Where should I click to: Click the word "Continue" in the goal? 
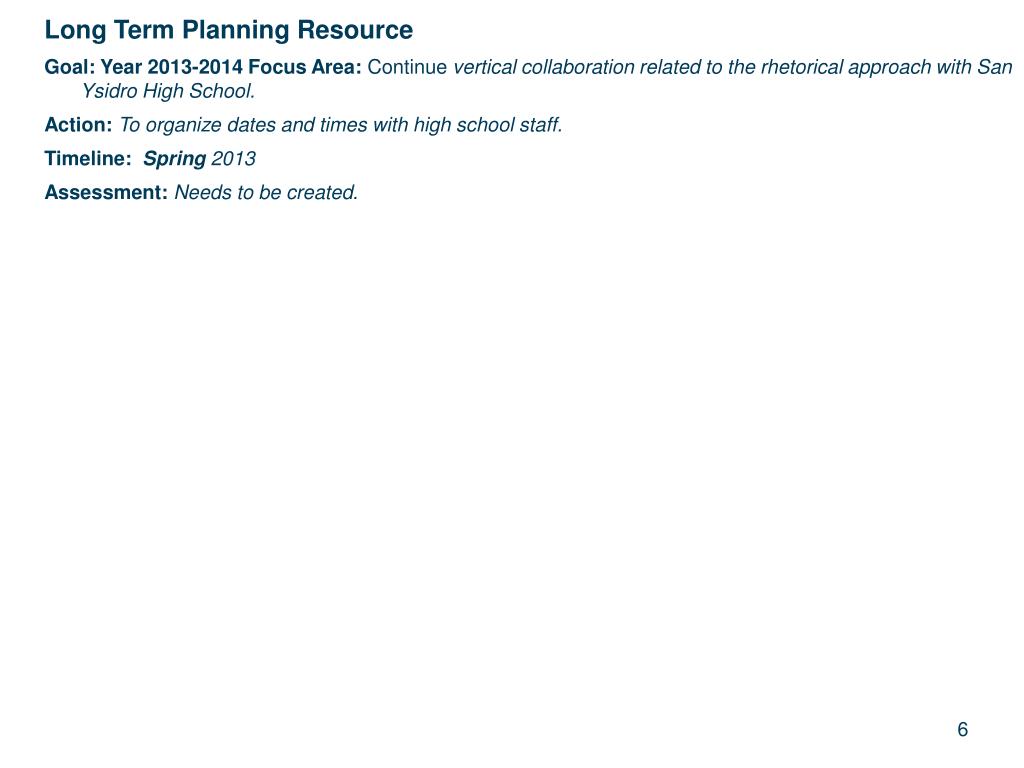tap(408, 68)
